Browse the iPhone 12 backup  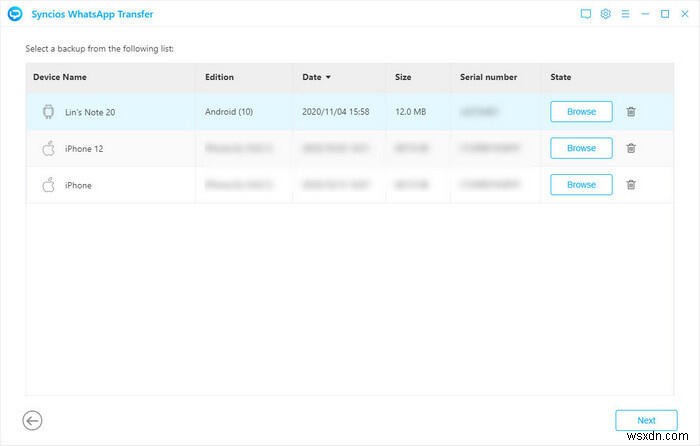(x=581, y=148)
